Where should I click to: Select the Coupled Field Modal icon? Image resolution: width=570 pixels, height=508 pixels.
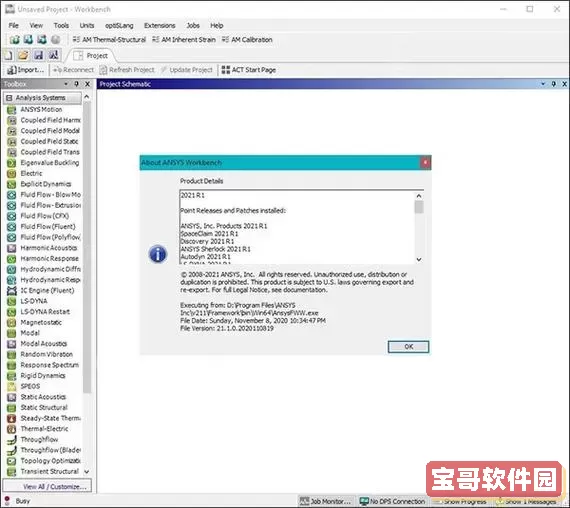point(12,131)
